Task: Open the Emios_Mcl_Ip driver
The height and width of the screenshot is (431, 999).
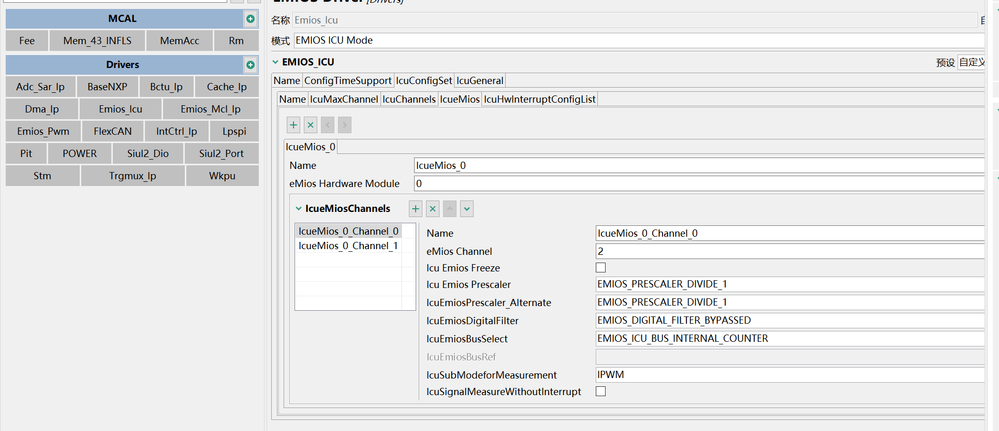Action: pos(211,109)
